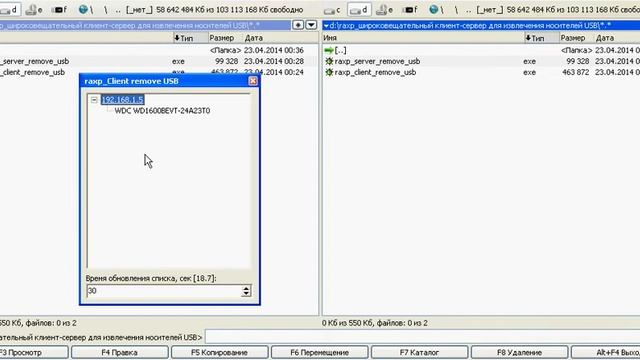This screenshot has height=360, width=640.
Task: Select drive d in right panel drive bar
Action: point(359,9)
